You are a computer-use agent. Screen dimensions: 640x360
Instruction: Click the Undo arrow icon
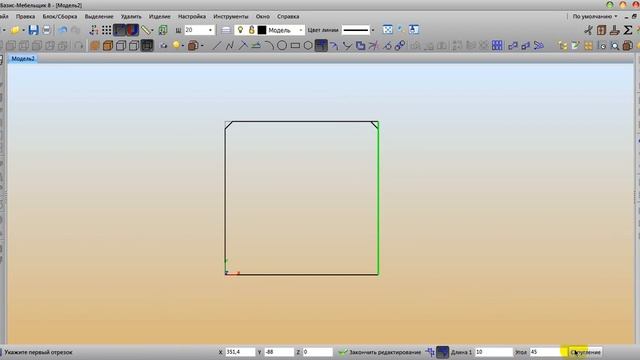point(63,30)
